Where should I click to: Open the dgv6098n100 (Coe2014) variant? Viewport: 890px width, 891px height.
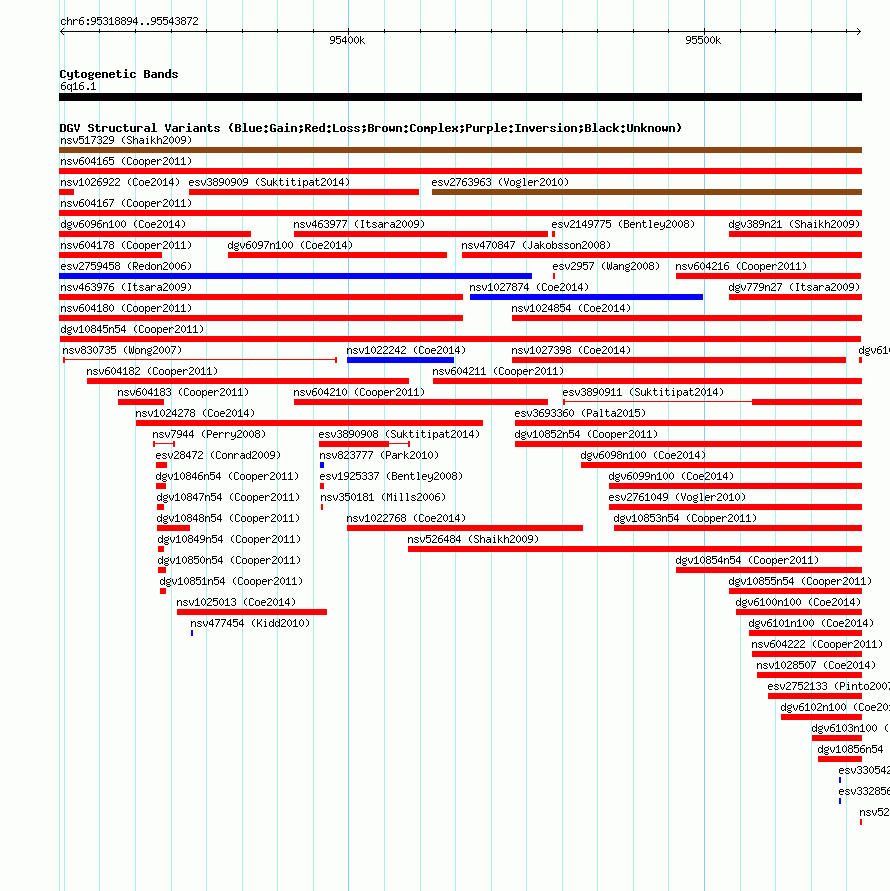click(x=643, y=456)
